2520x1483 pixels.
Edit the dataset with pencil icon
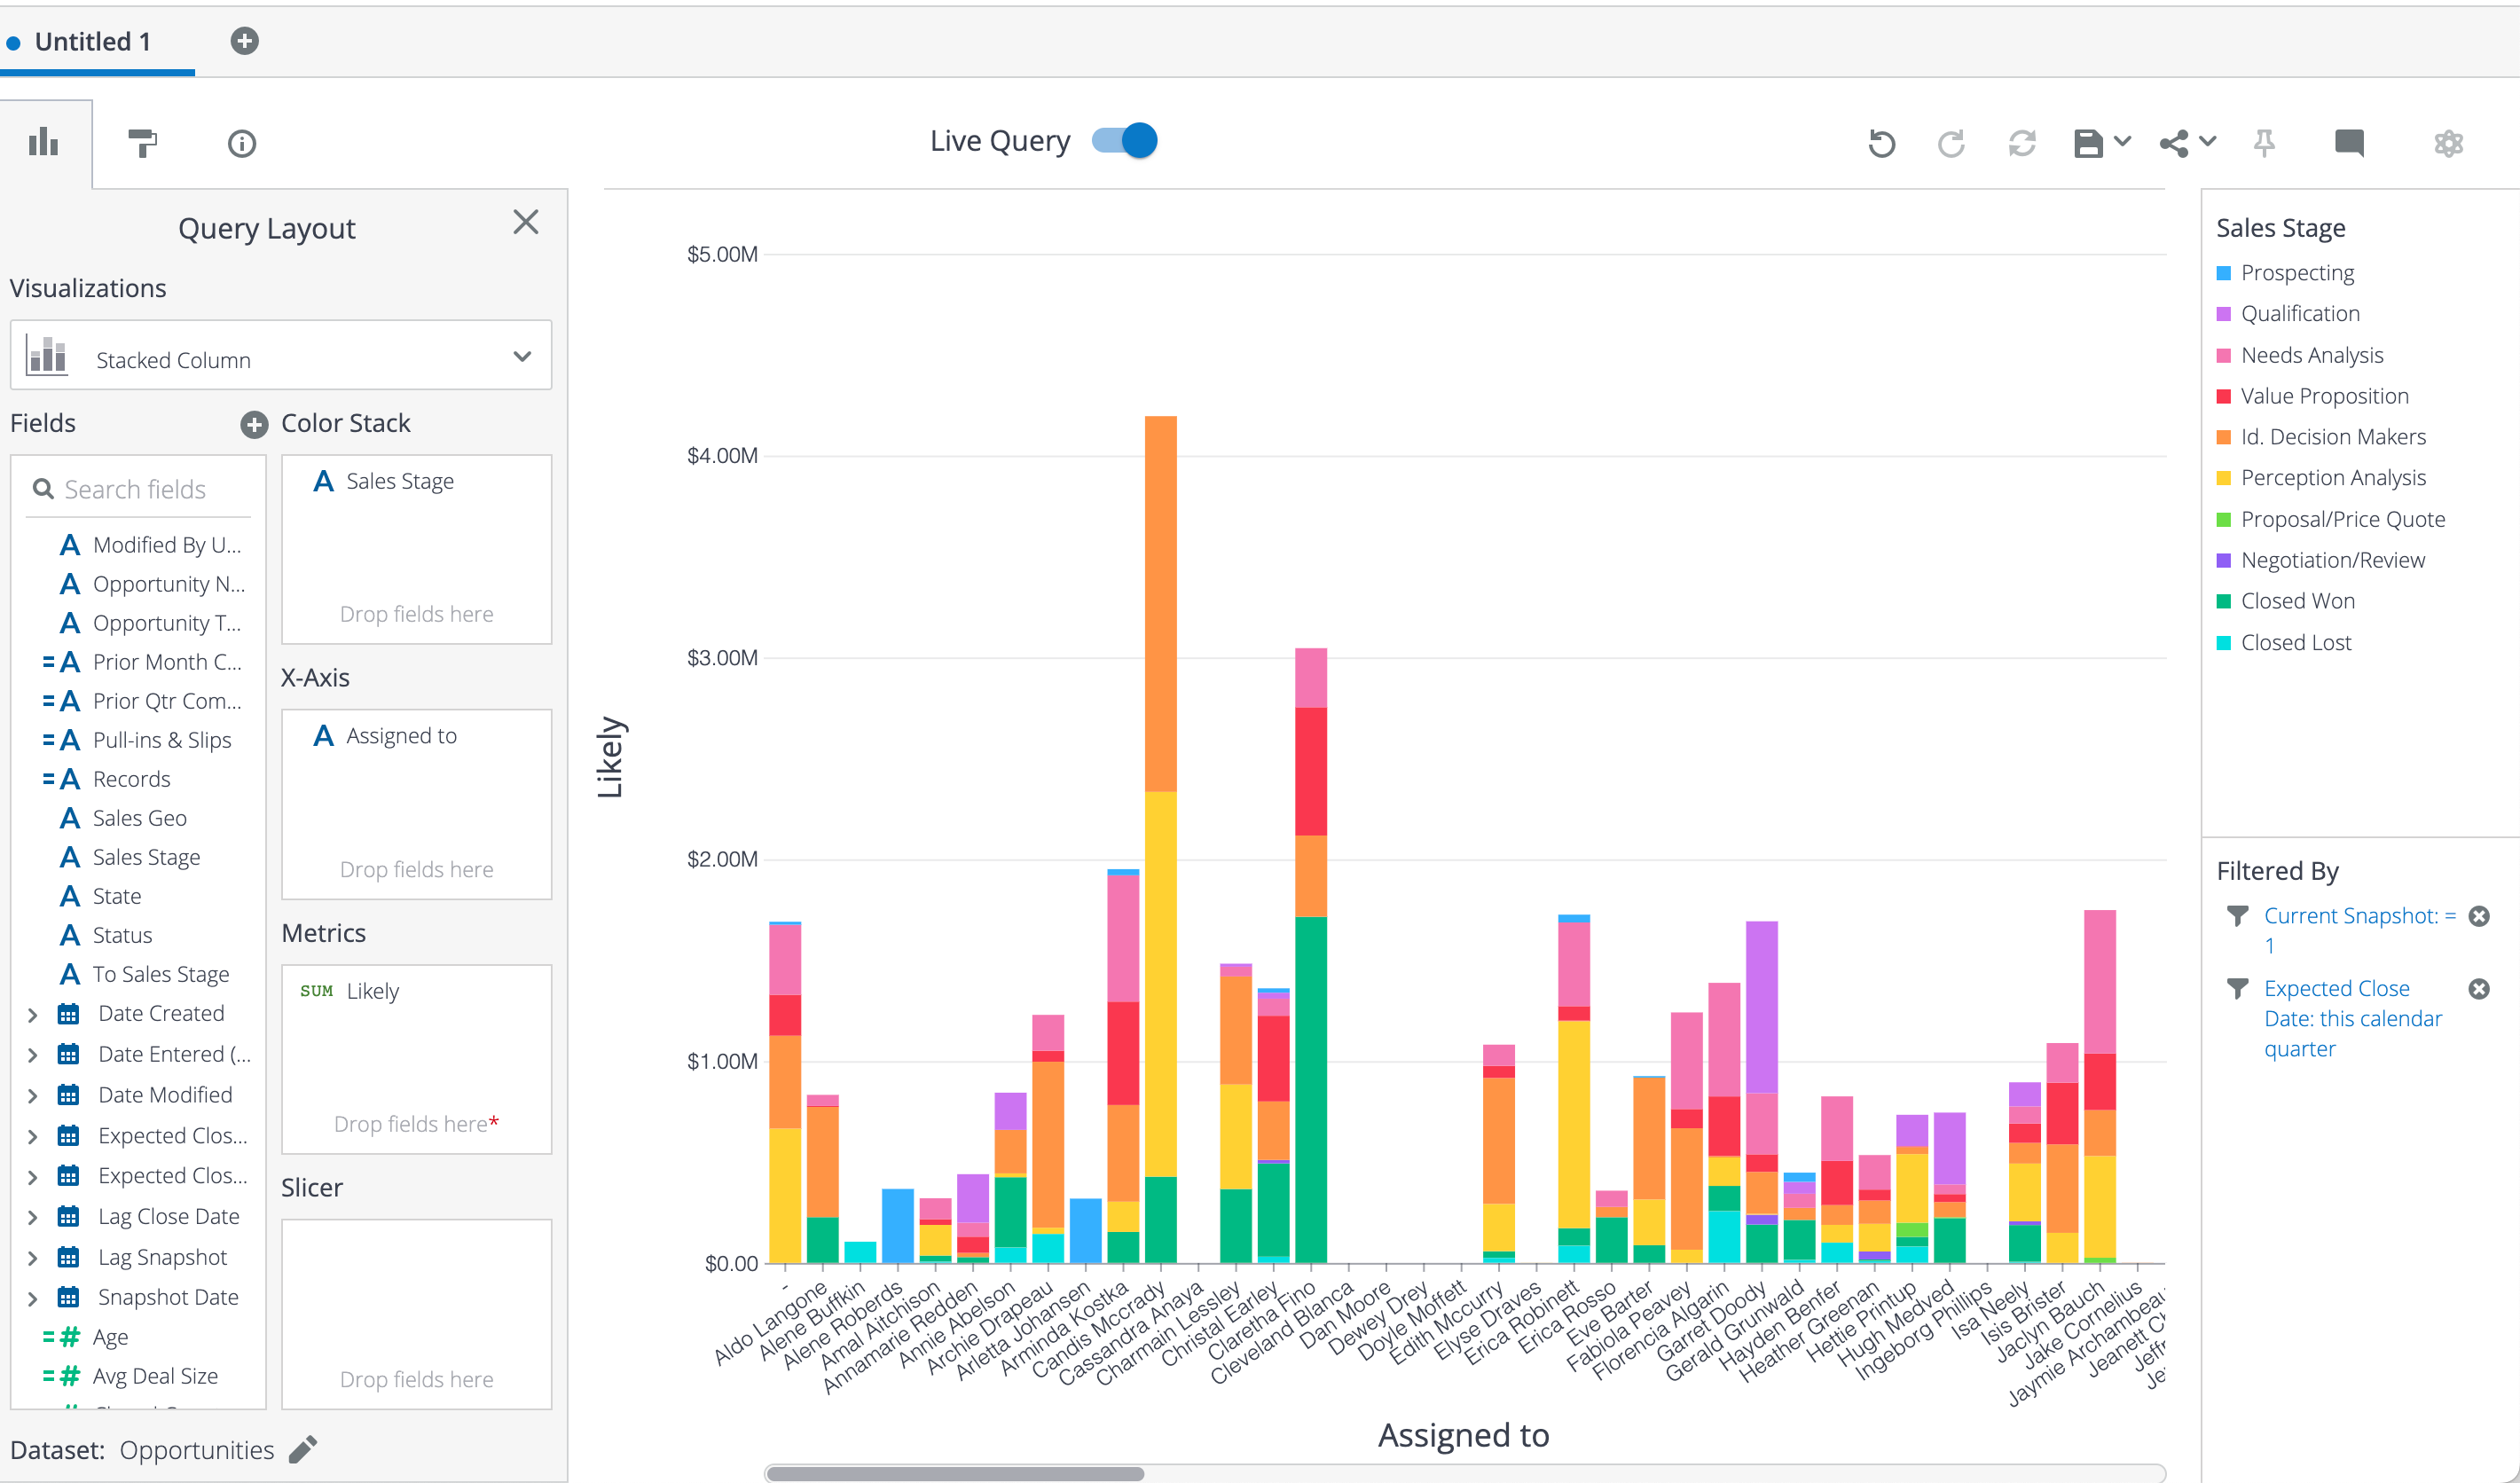point(303,1449)
